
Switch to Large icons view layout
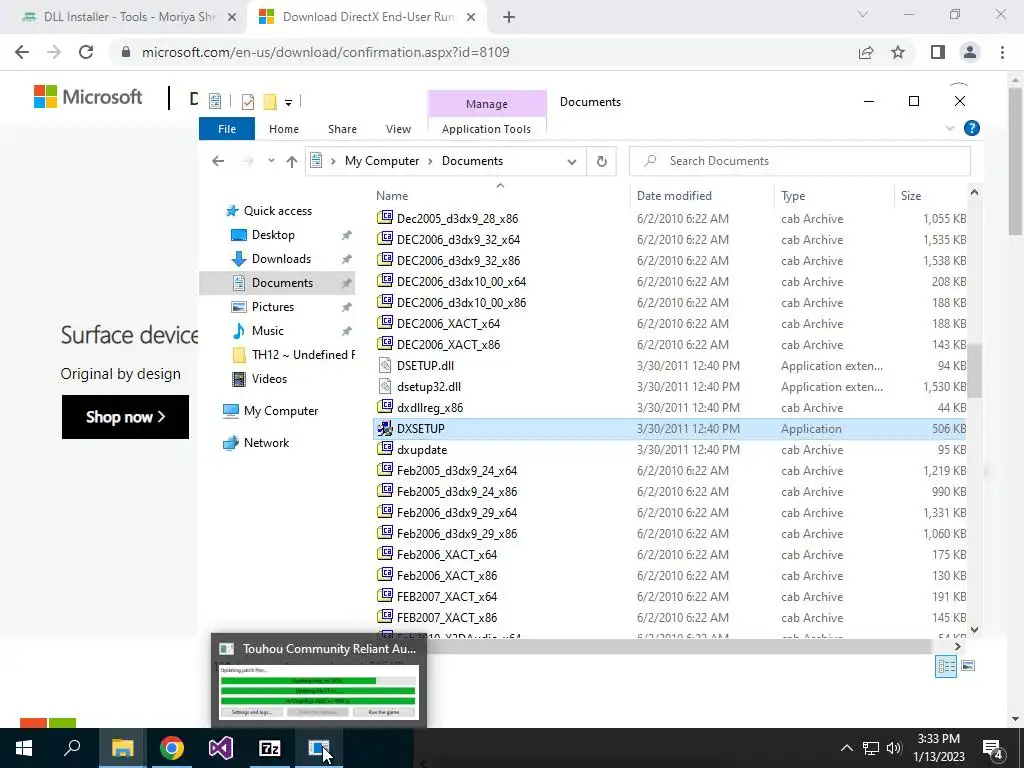click(968, 666)
